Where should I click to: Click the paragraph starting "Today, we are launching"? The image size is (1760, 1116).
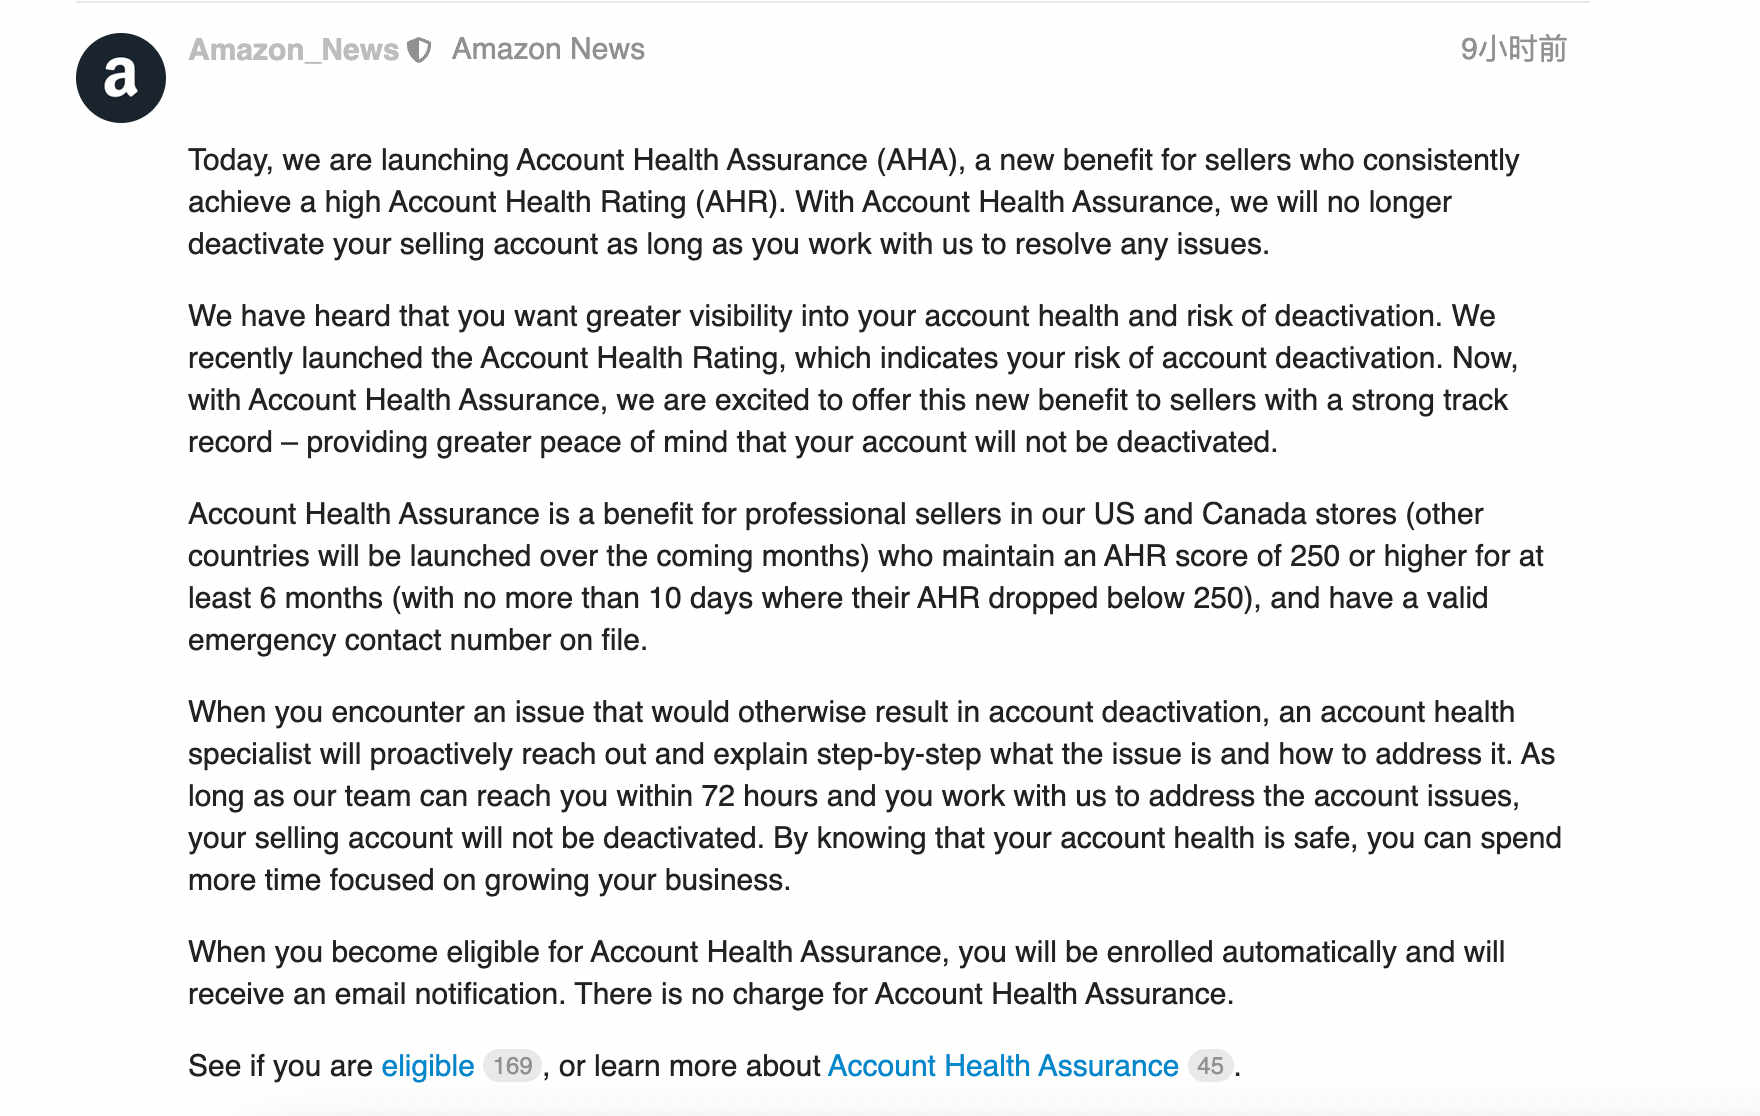pos(854,202)
